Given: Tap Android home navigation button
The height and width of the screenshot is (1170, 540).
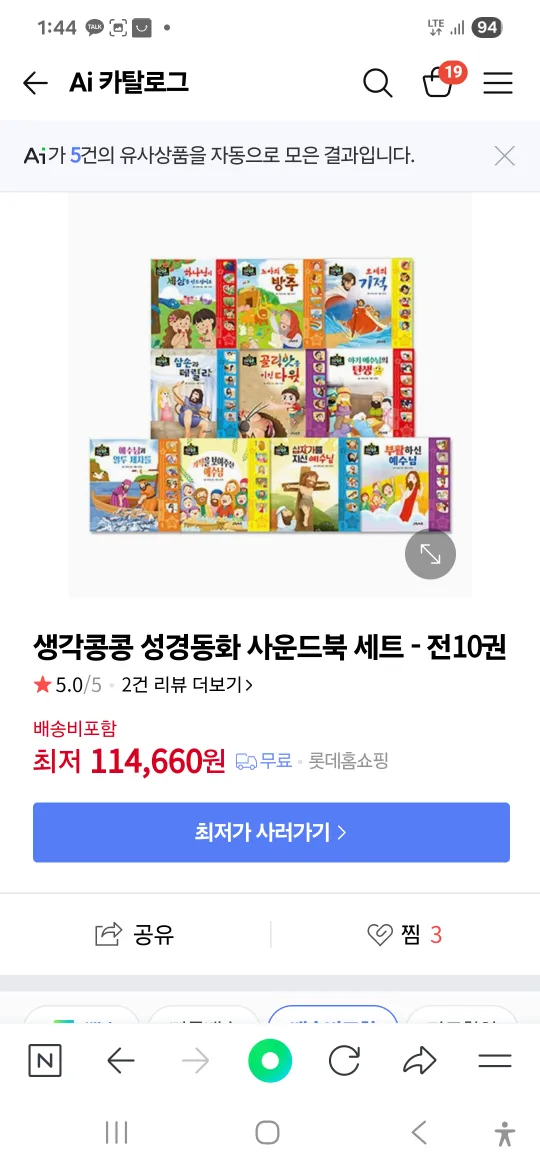Looking at the screenshot, I should pyautogui.click(x=268, y=1132).
